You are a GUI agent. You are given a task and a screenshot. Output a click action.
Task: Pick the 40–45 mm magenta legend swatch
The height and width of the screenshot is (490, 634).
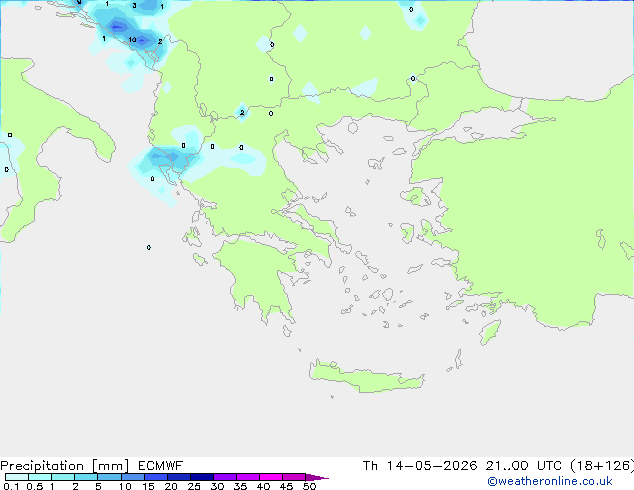click(x=271, y=477)
